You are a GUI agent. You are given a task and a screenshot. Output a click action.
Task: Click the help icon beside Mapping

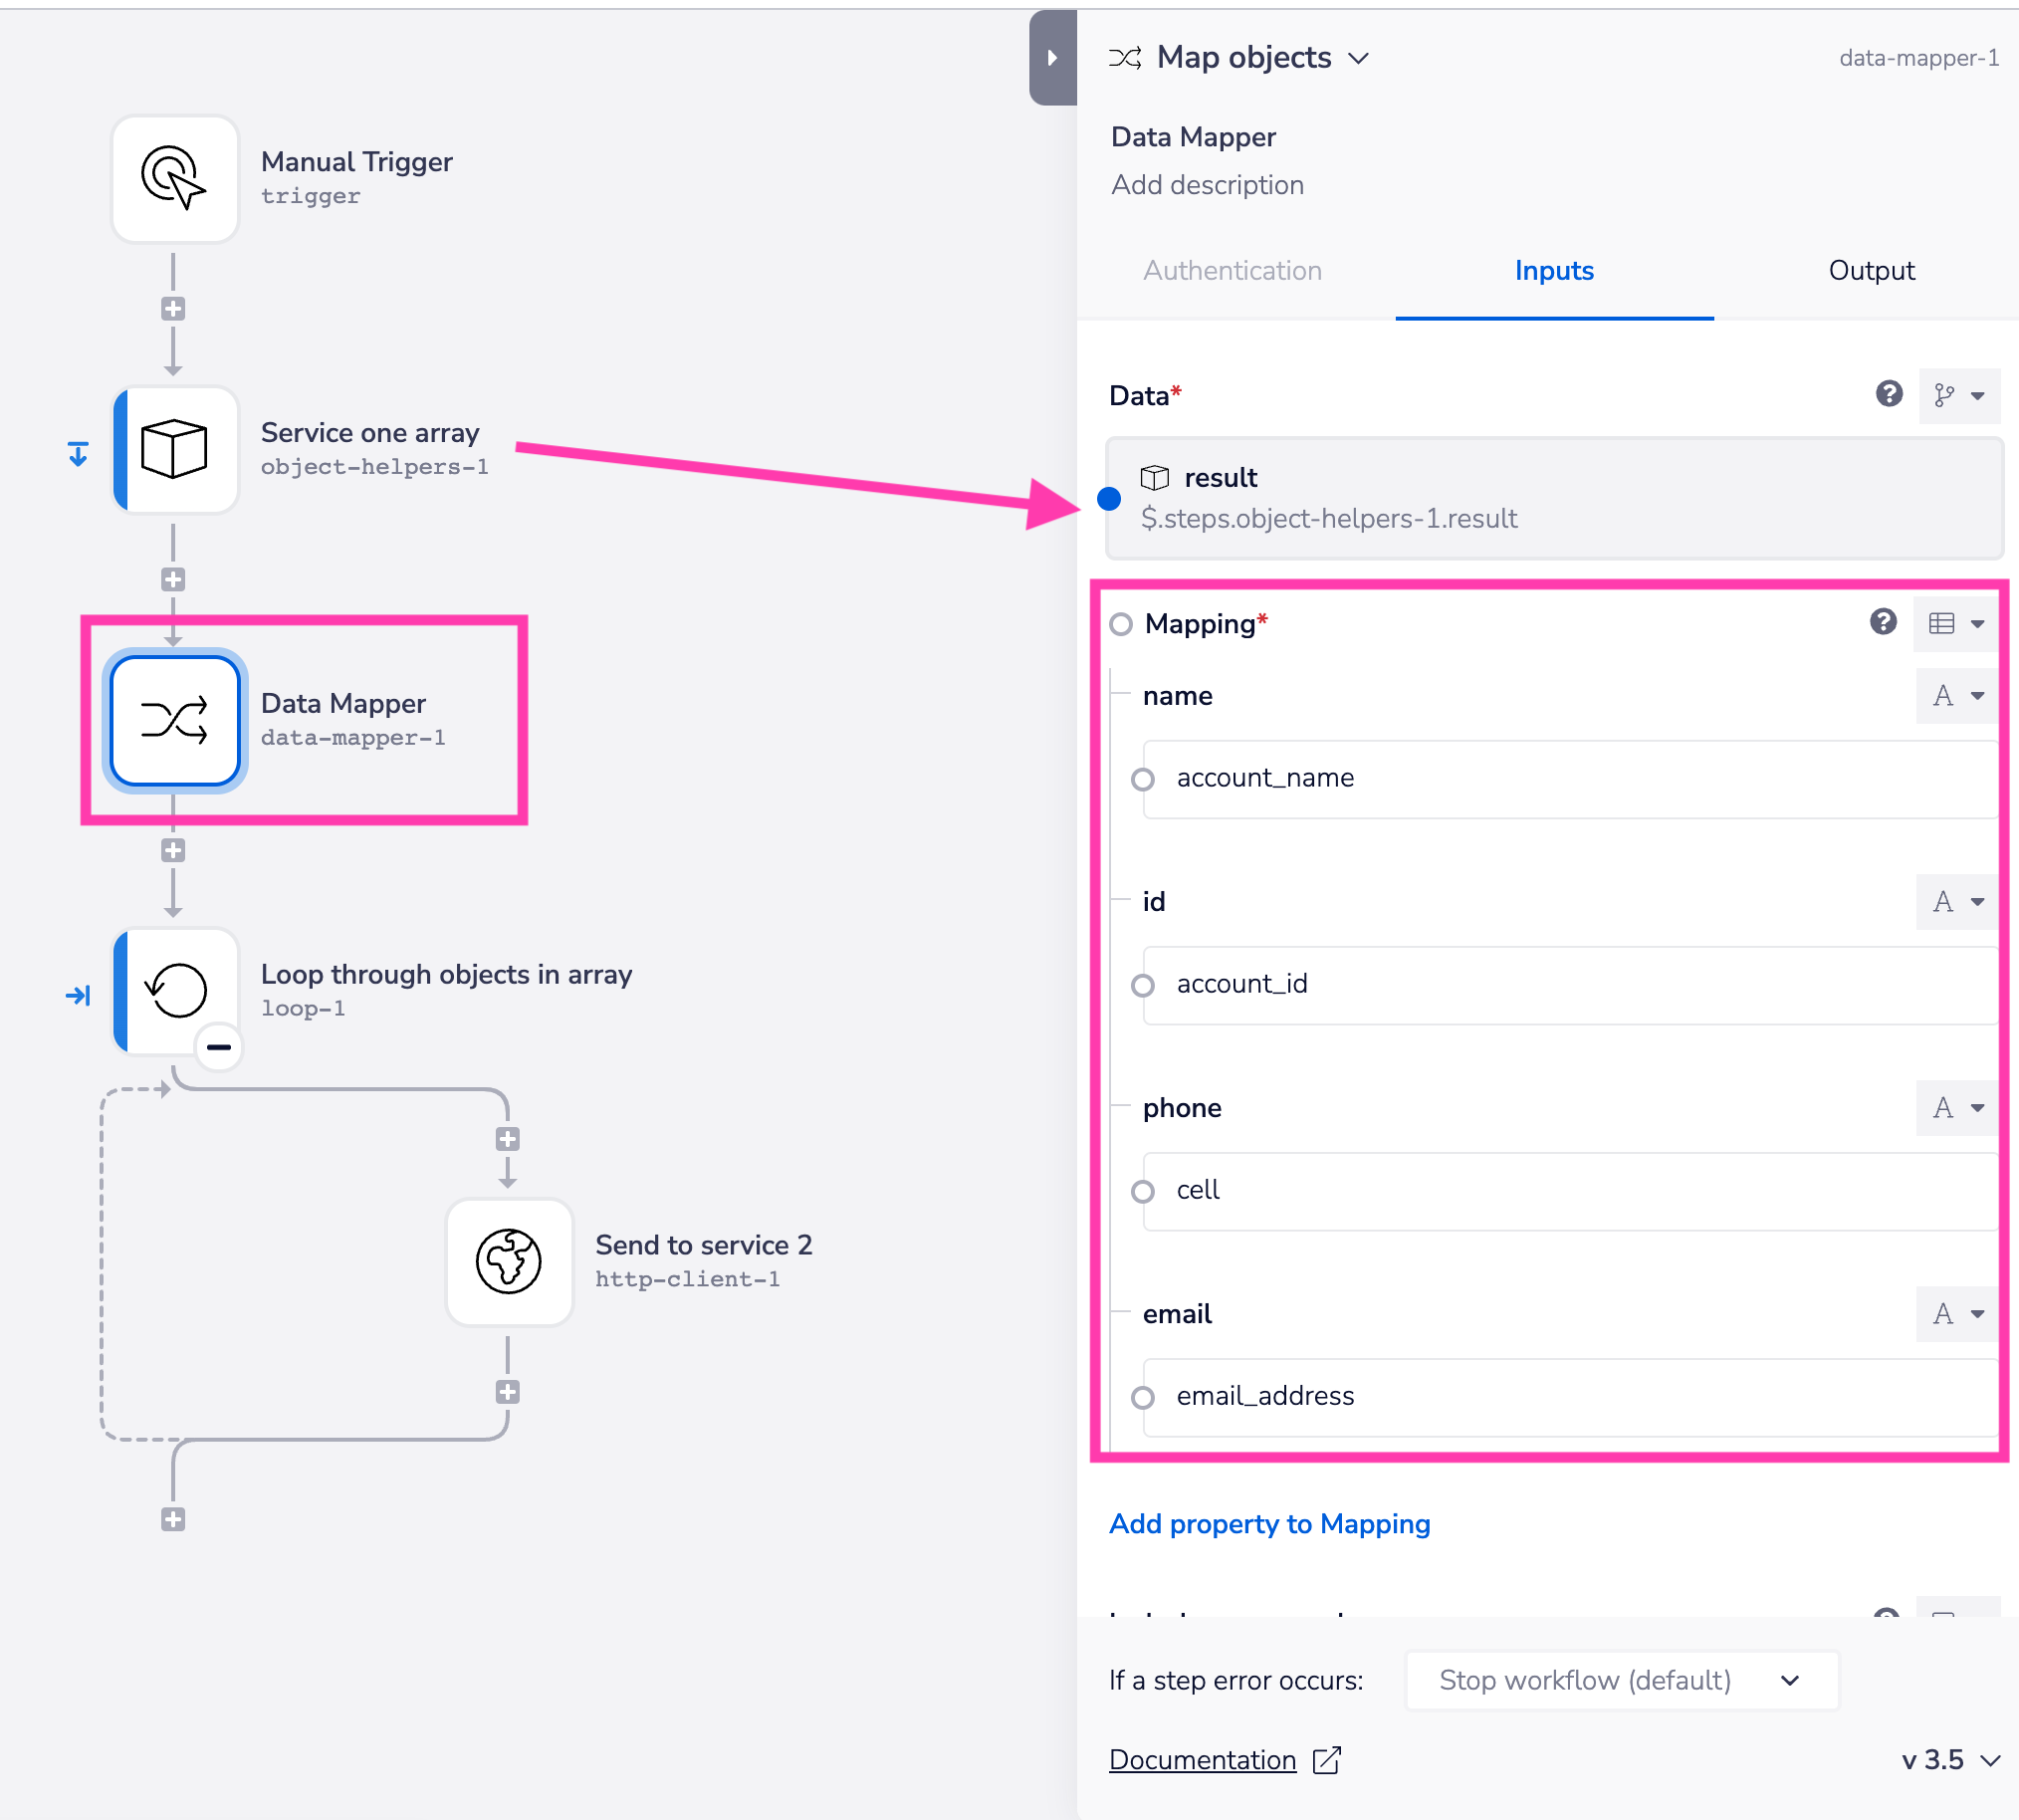click(1882, 622)
